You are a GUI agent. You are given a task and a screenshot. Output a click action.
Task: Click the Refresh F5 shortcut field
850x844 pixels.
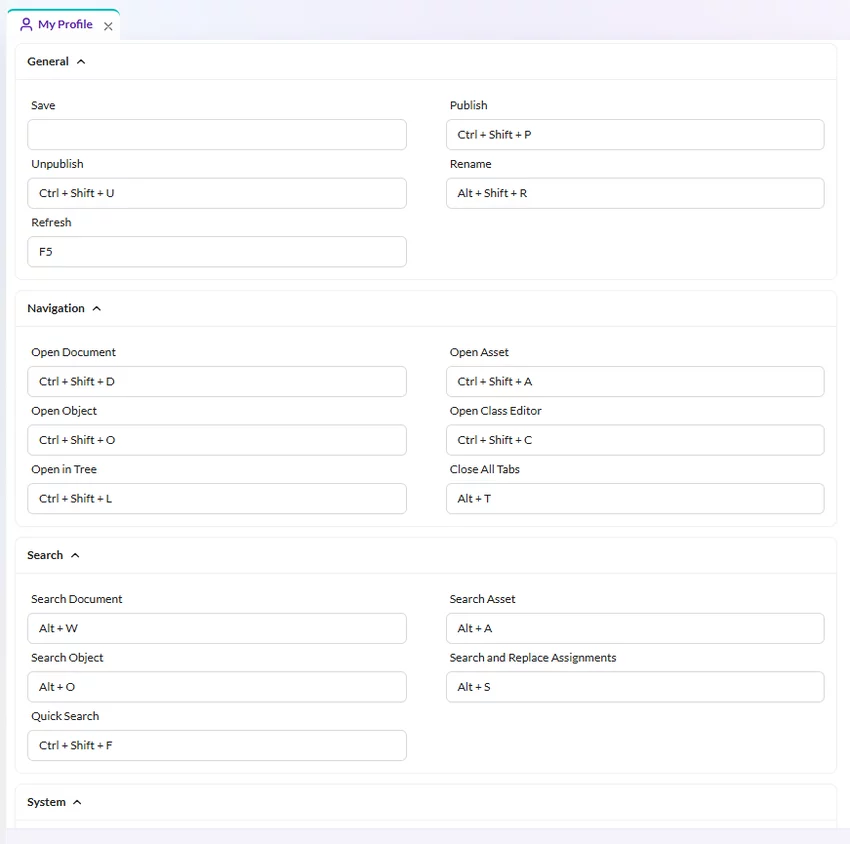[217, 252]
